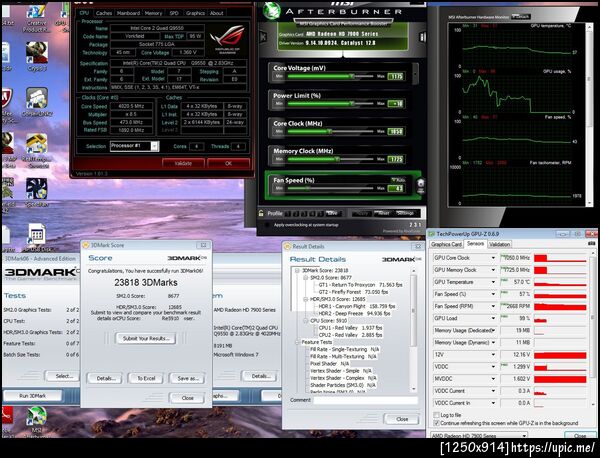600x458 pixels.
Task: Enable Apply overclocking at system startup
Action: point(267,225)
